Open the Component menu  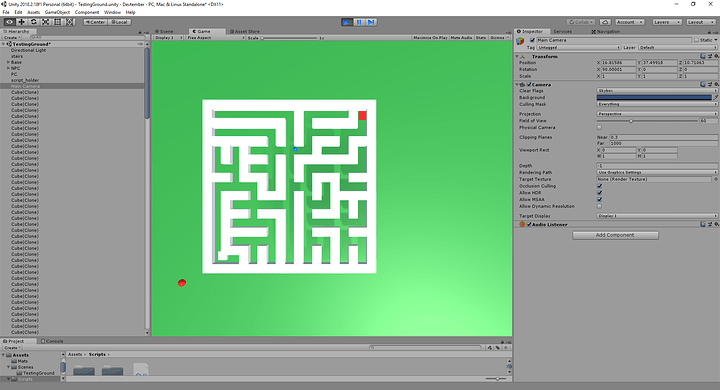87,12
